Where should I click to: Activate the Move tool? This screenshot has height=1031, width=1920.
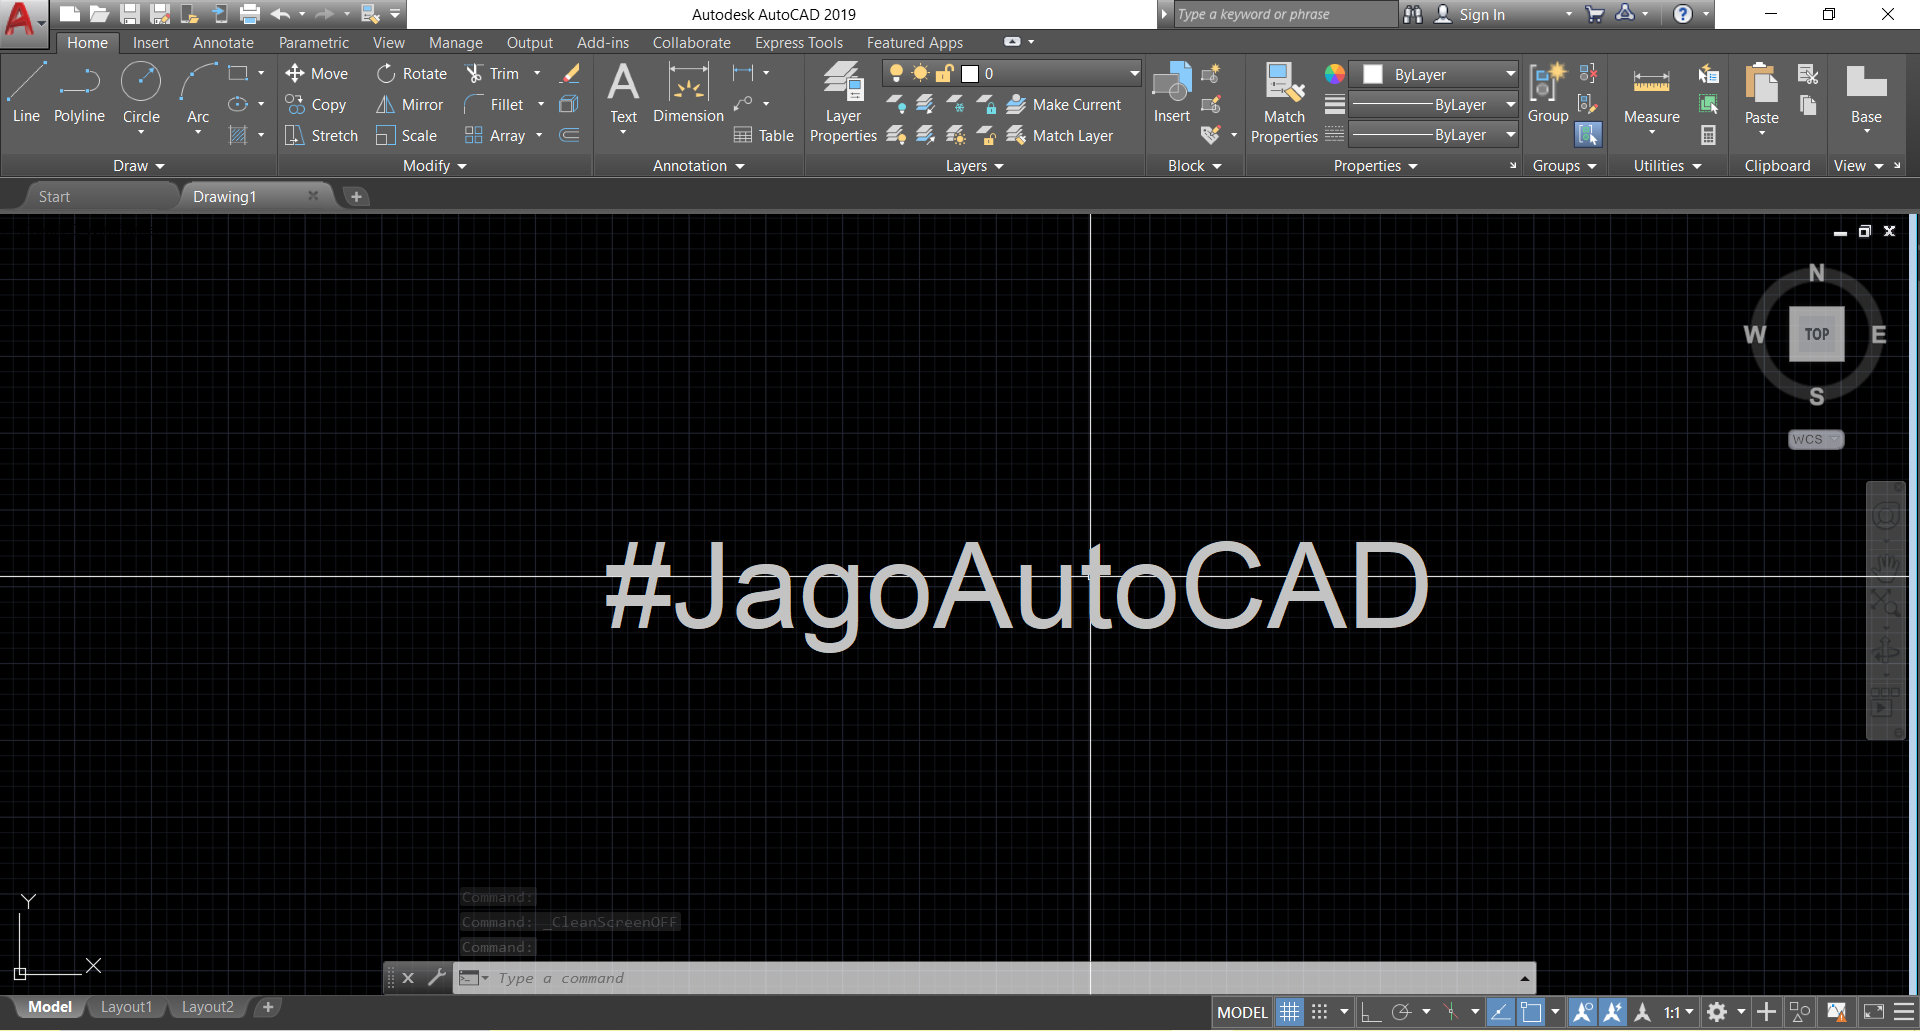tap(316, 74)
